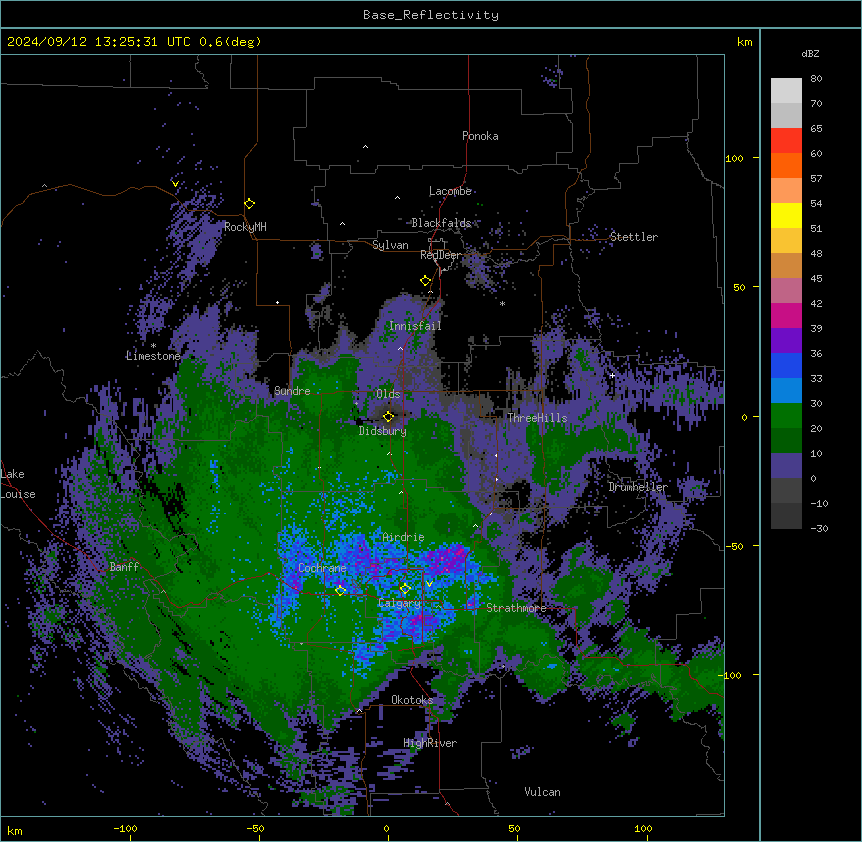Click the white 80 dBZ legend swatch
Image resolution: width=862 pixels, height=842 pixels.
pos(786,91)
